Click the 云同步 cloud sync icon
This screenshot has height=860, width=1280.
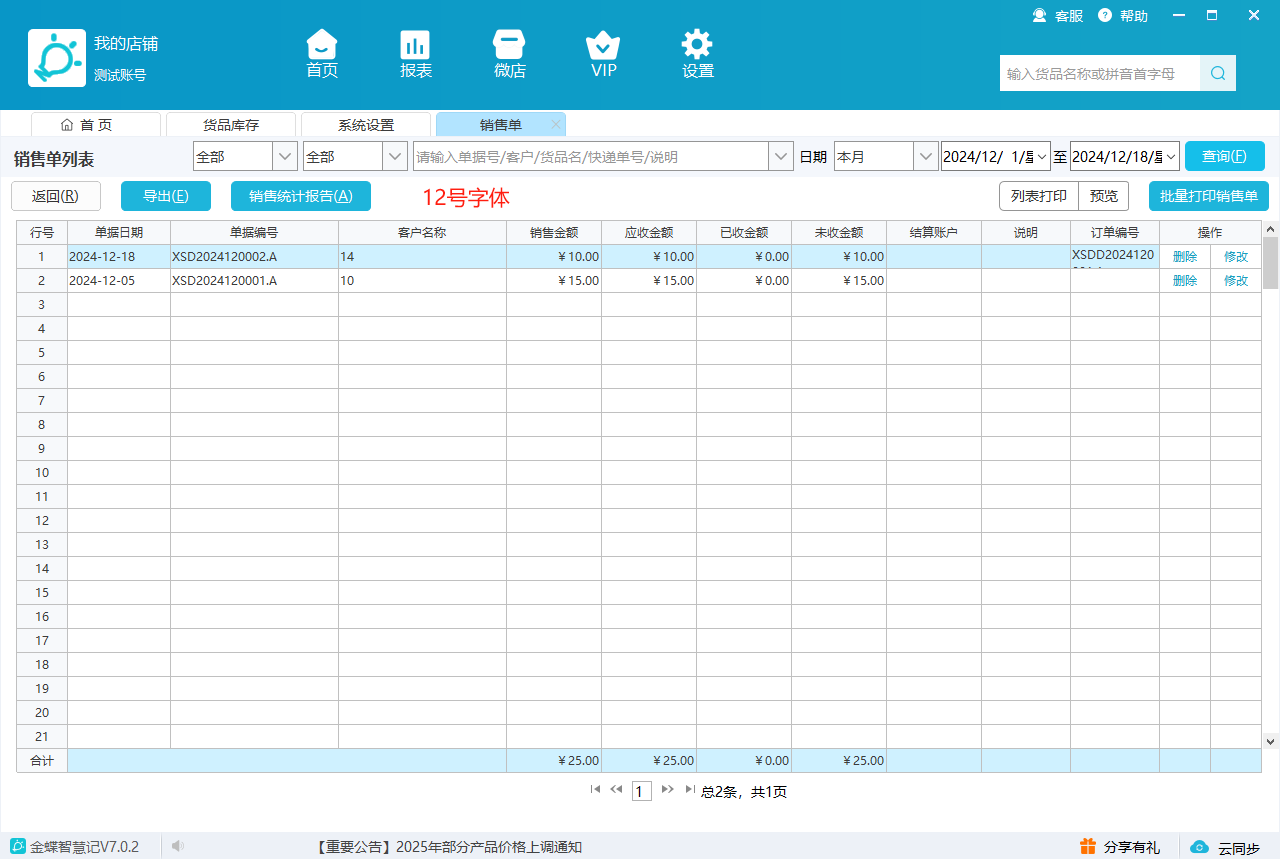tap(1200, 847)
